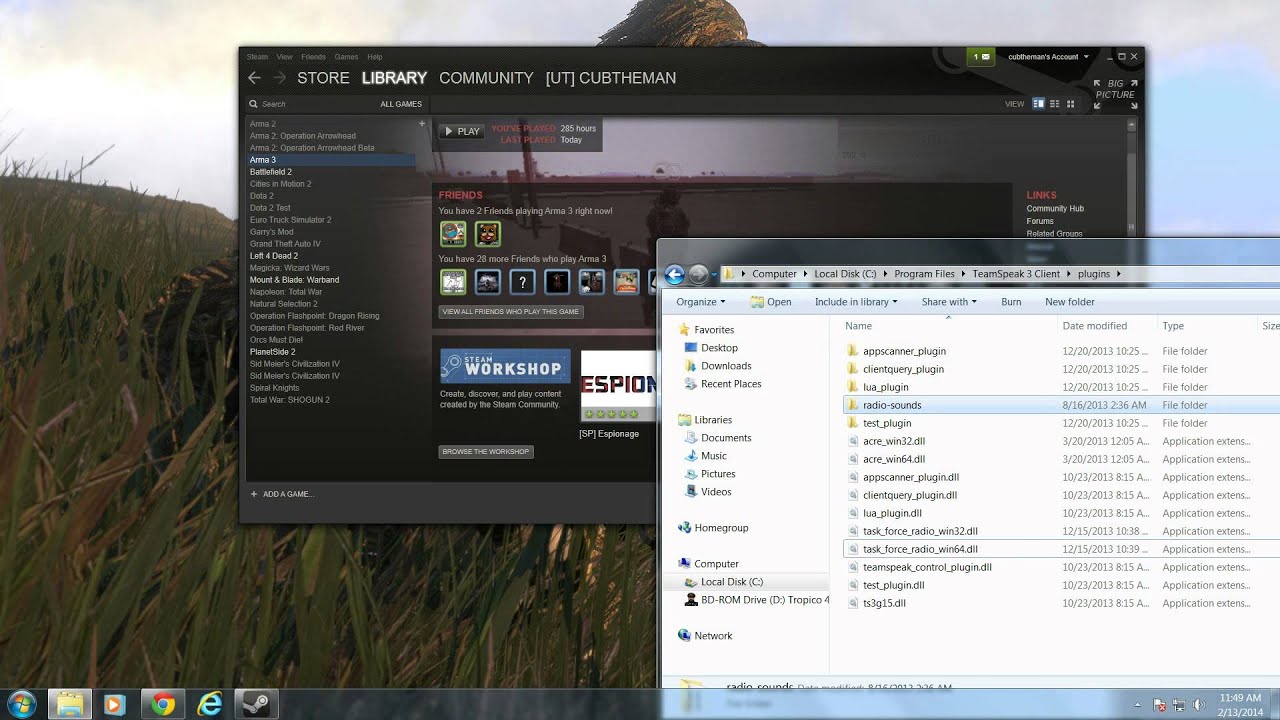The image size is (1280, 720).
Task: Select Battlefield 2 in Steam games list
Action: (x=271, y=172)
